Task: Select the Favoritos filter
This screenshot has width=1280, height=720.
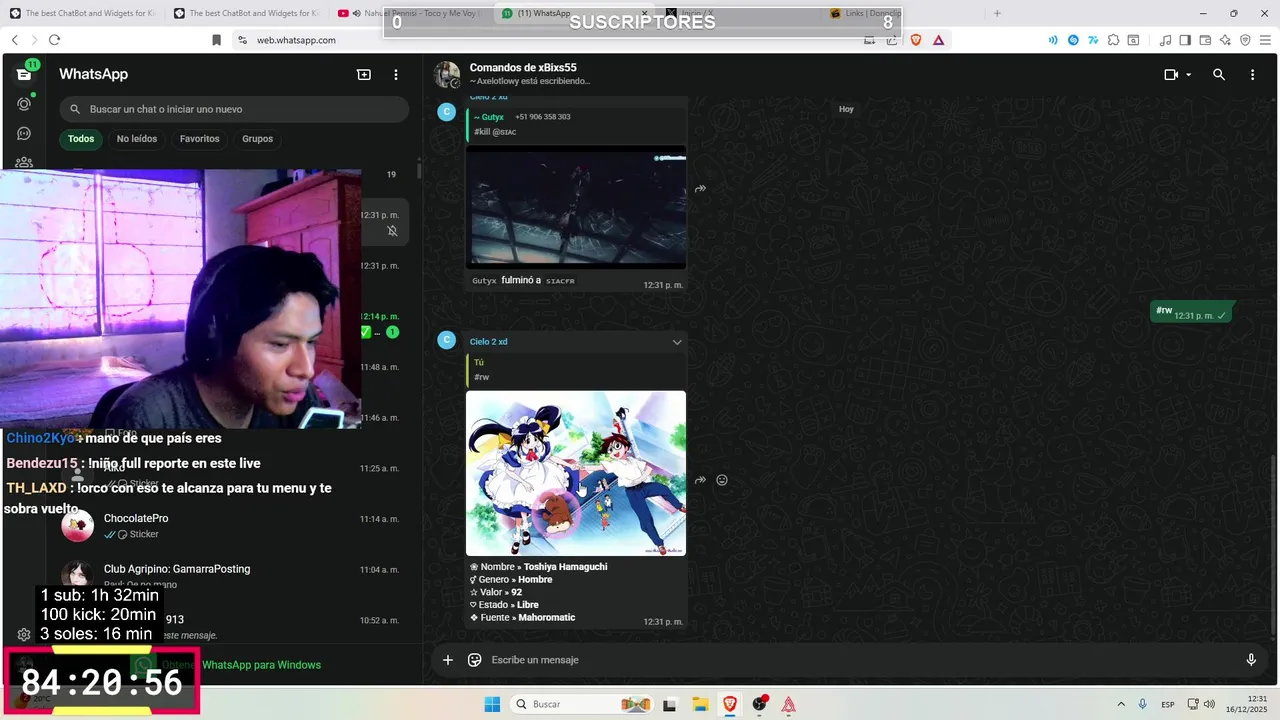Action: 200,139
